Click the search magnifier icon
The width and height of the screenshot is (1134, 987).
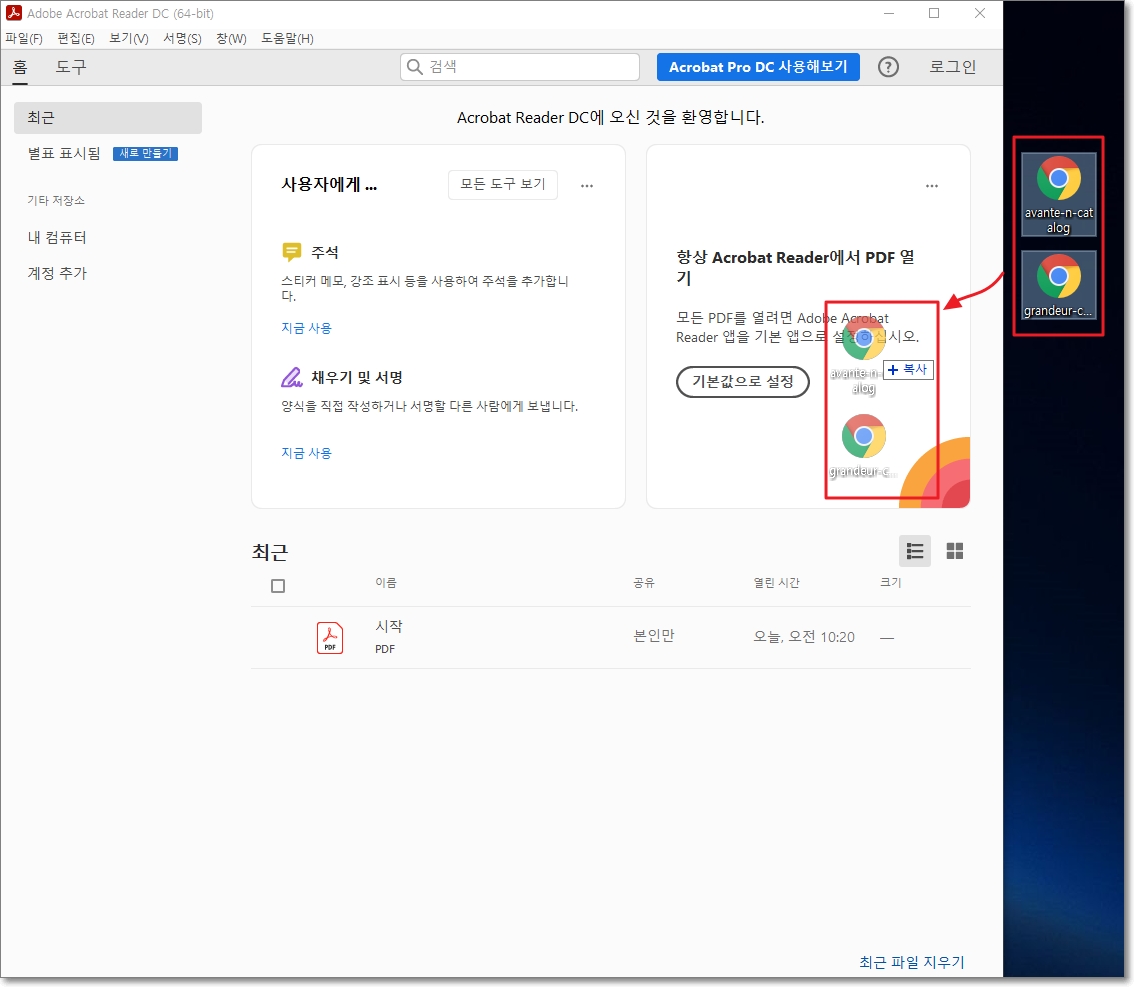click(414, 67)
